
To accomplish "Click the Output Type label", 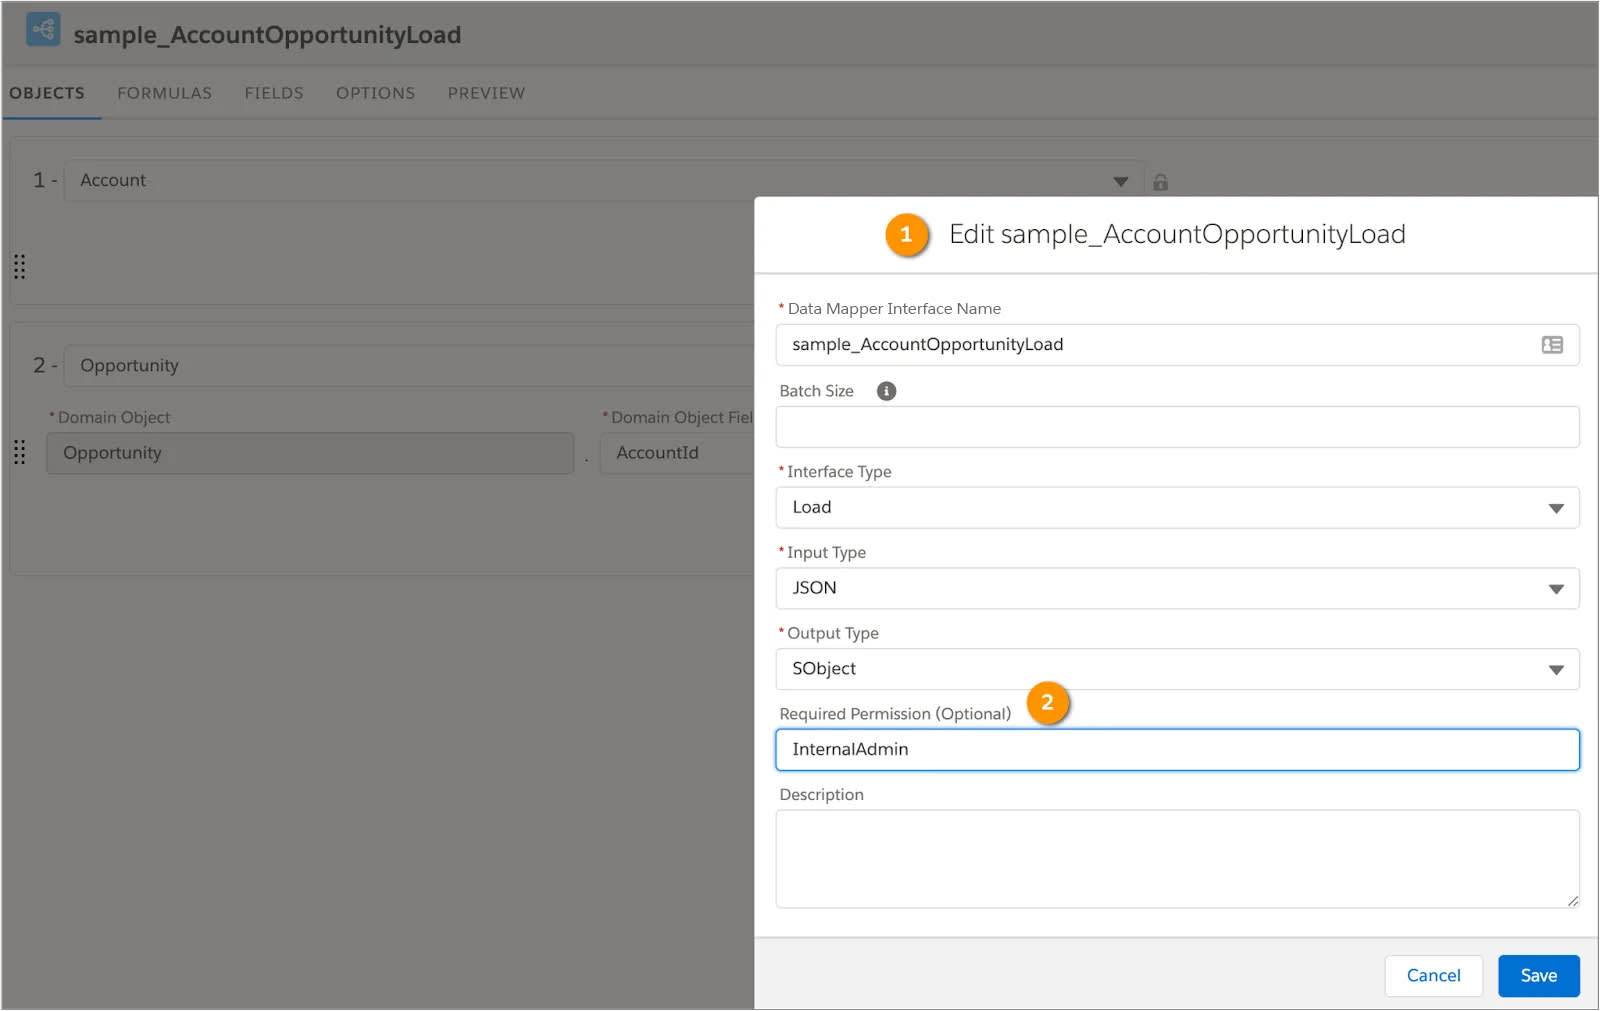I will coord(832,633).
